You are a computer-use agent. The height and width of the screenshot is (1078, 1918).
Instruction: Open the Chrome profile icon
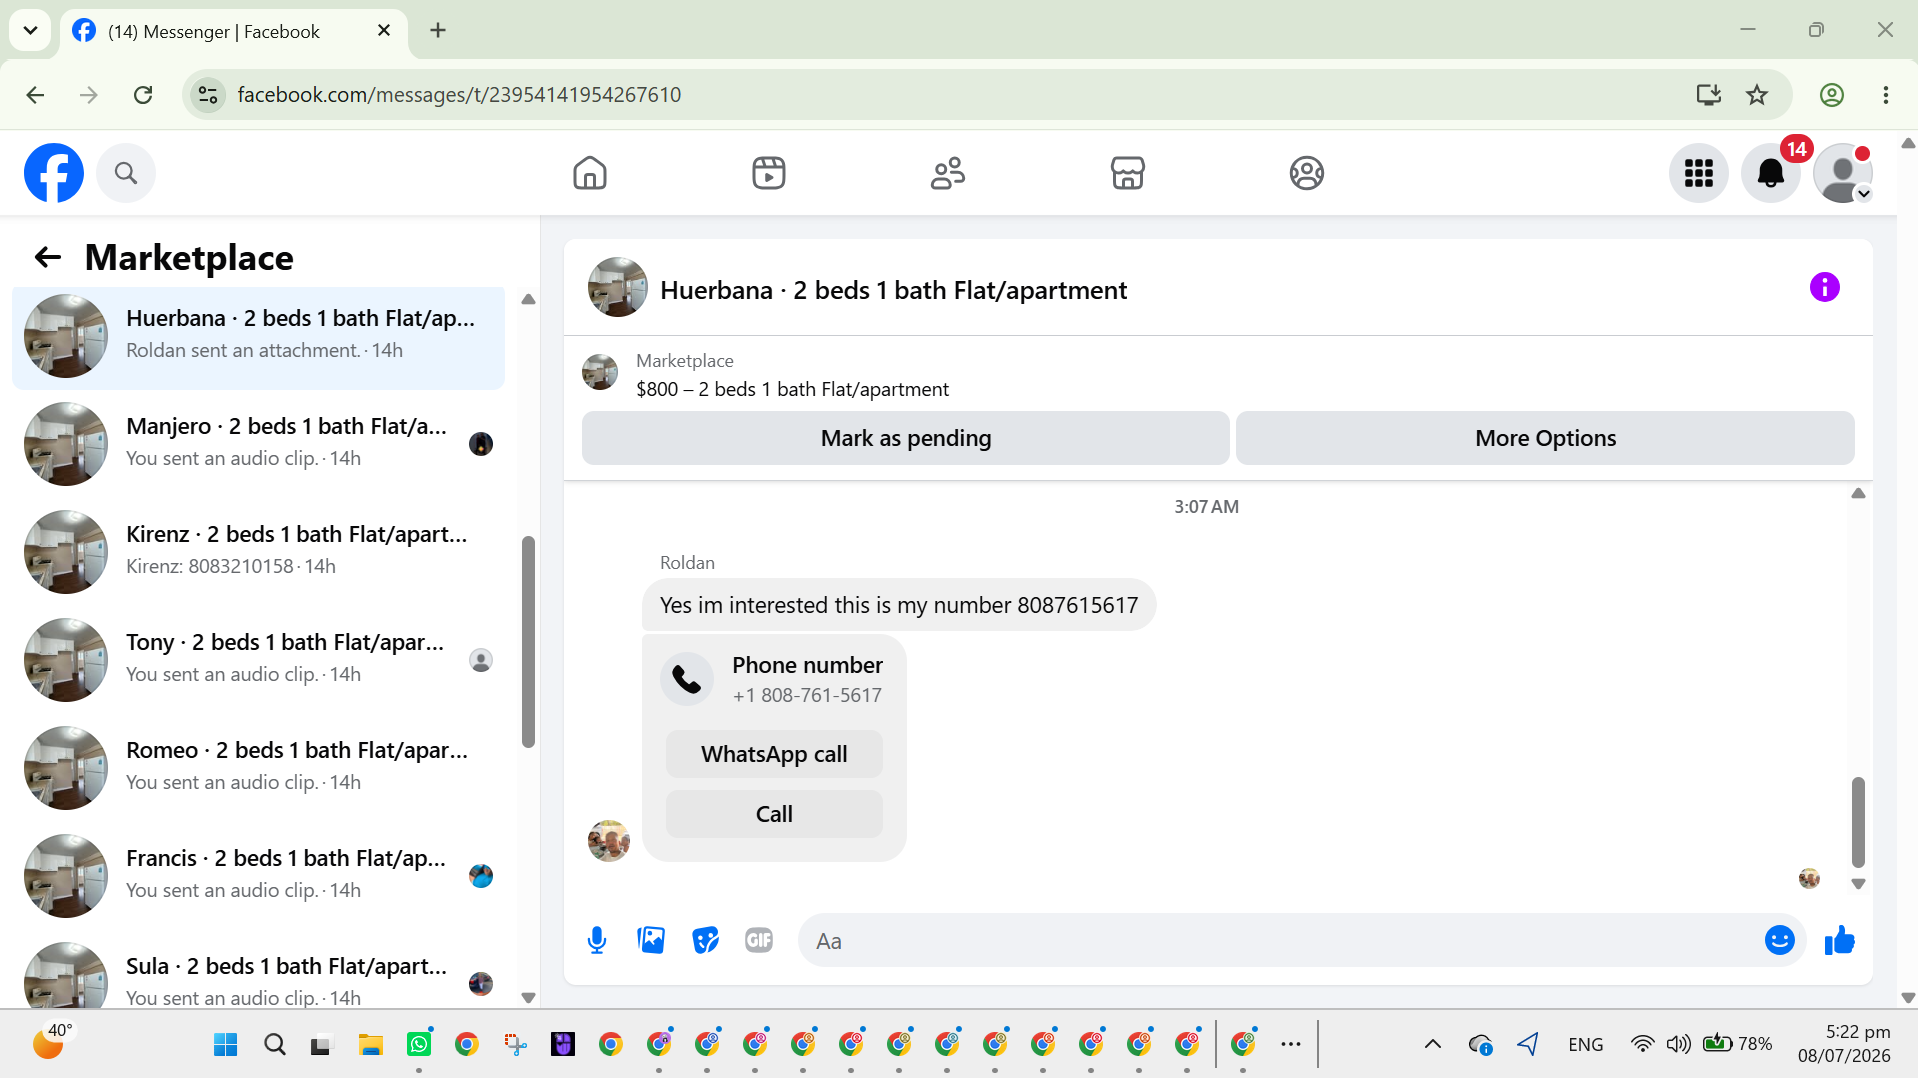pos(1832,95)
